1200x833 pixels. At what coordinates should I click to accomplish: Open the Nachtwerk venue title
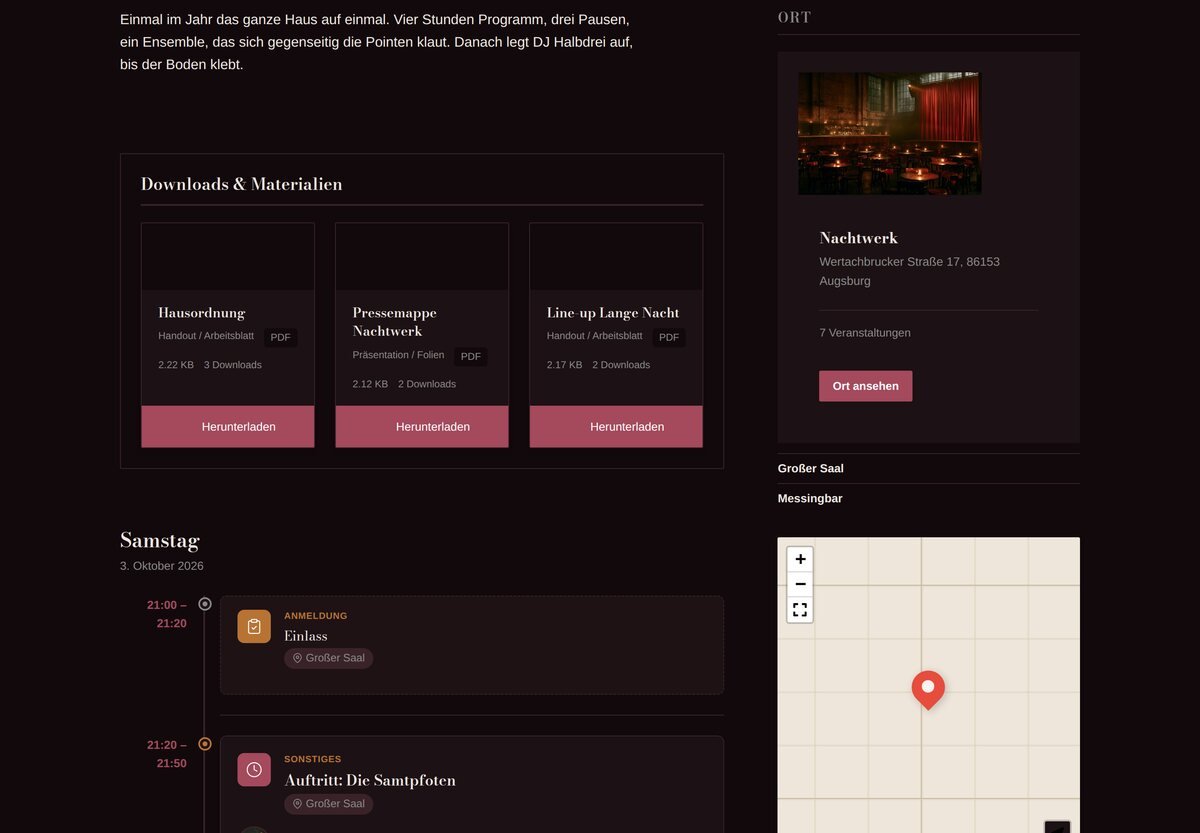859,238
